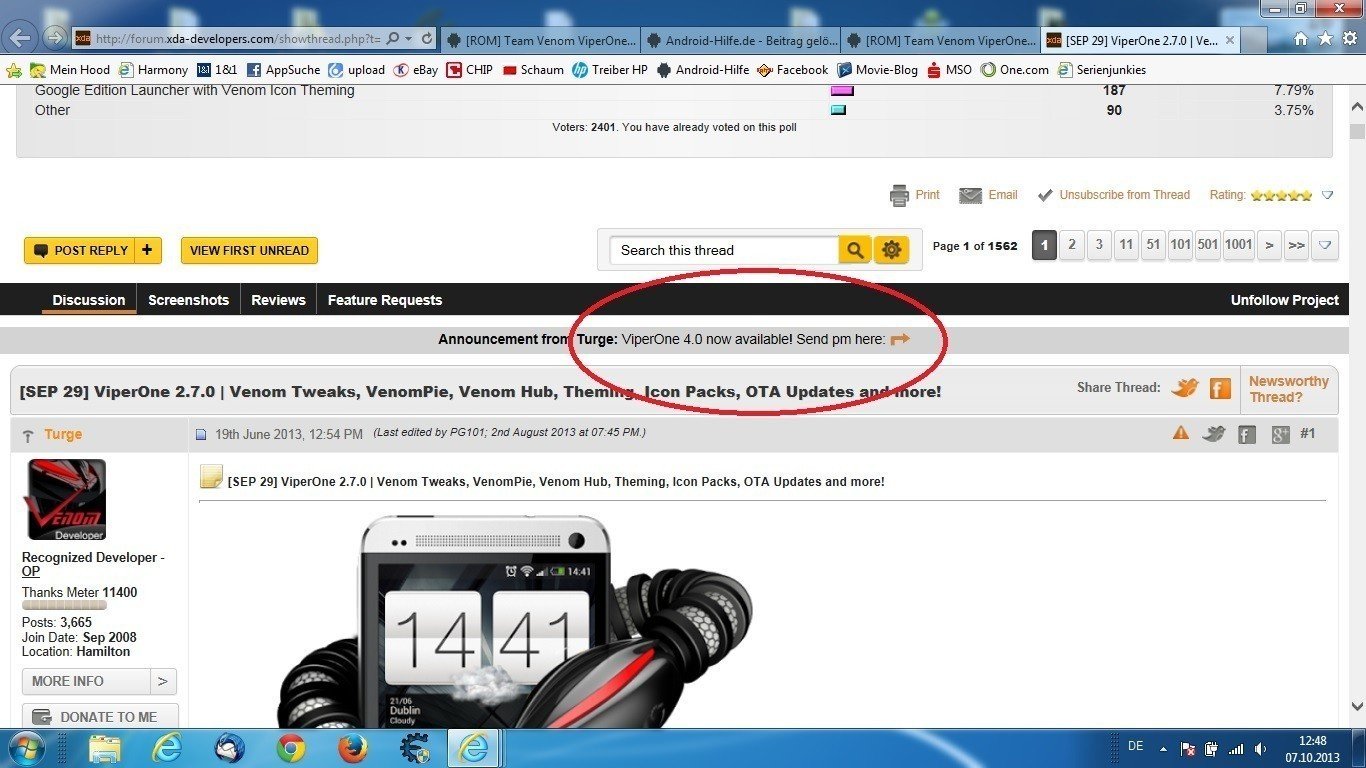Click the Windows Start button
Screen dimensions: 1366x768
tap(27, 748)
